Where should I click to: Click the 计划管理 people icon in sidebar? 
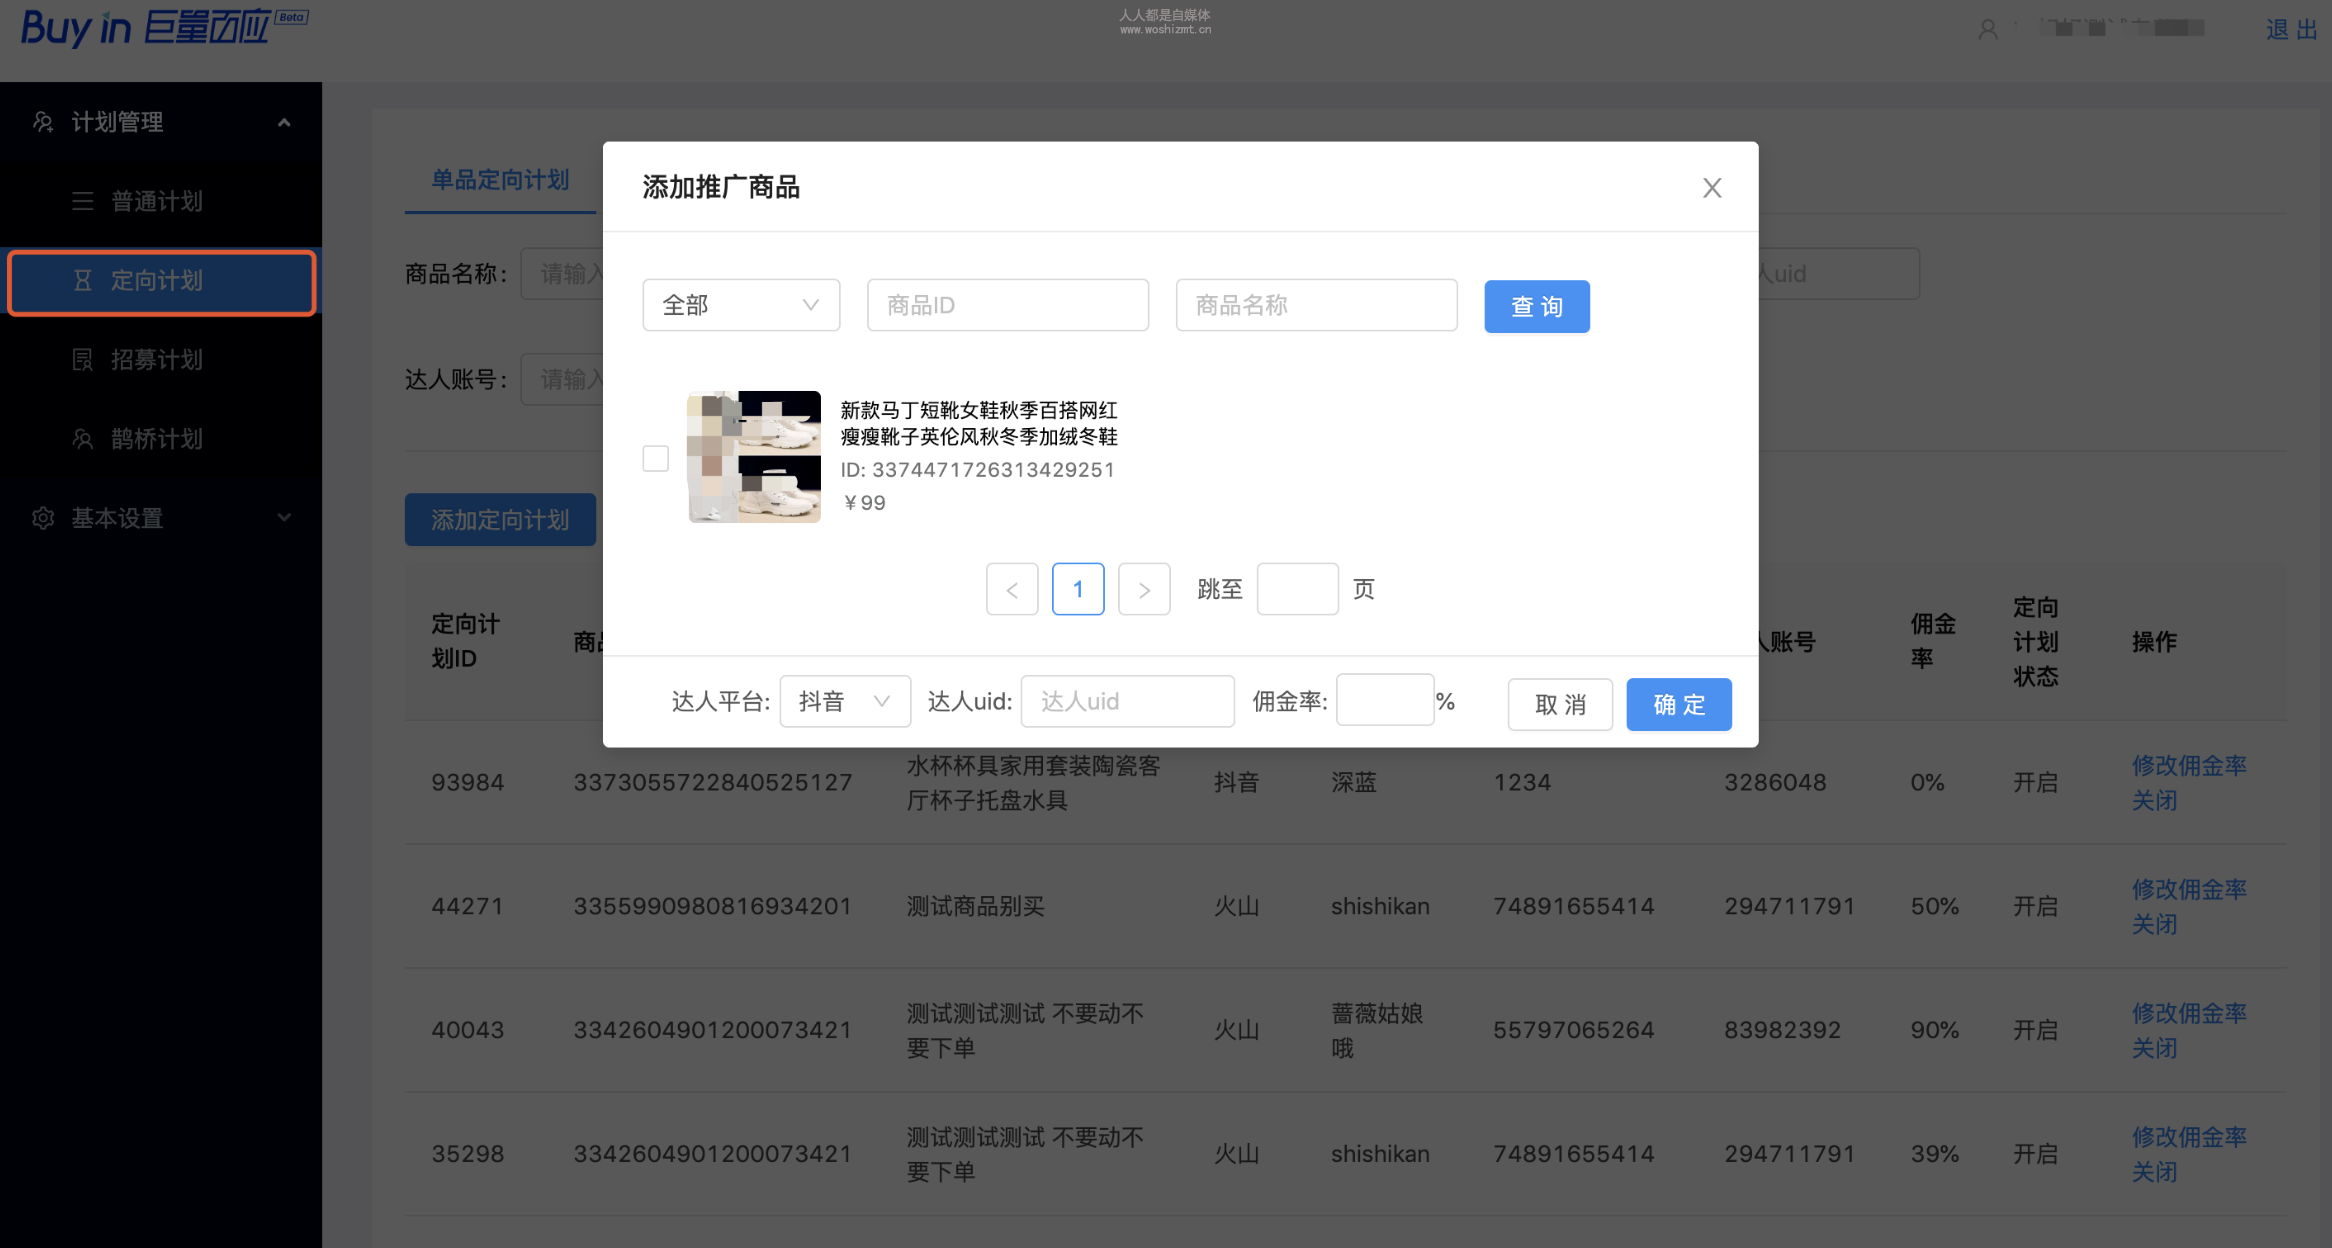click(x=43, y=122)
